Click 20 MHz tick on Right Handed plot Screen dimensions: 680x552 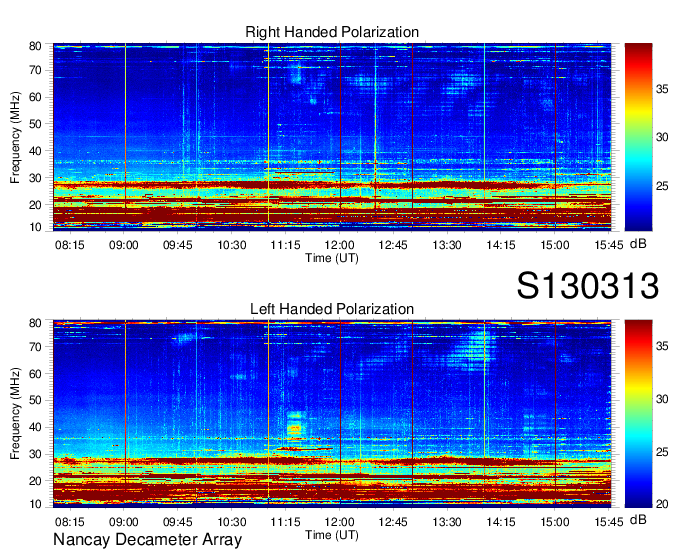35,205
